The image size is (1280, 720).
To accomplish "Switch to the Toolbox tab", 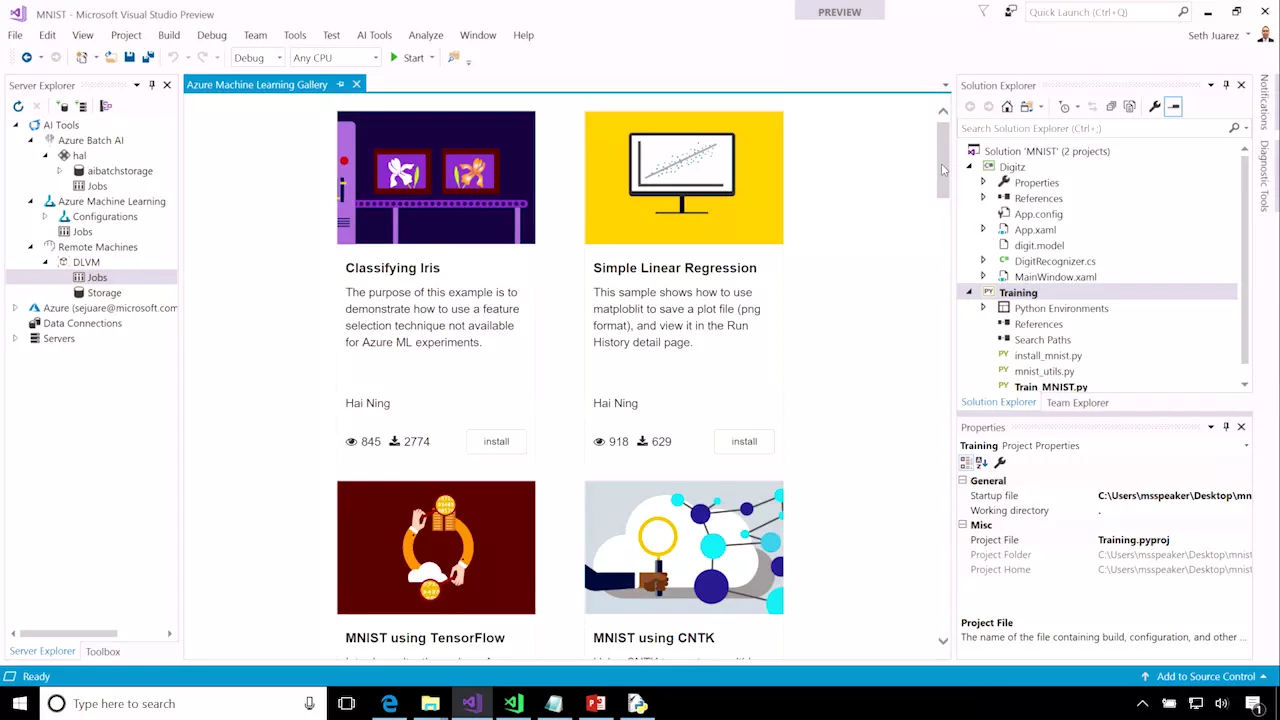I will click(x=103, y=651).
